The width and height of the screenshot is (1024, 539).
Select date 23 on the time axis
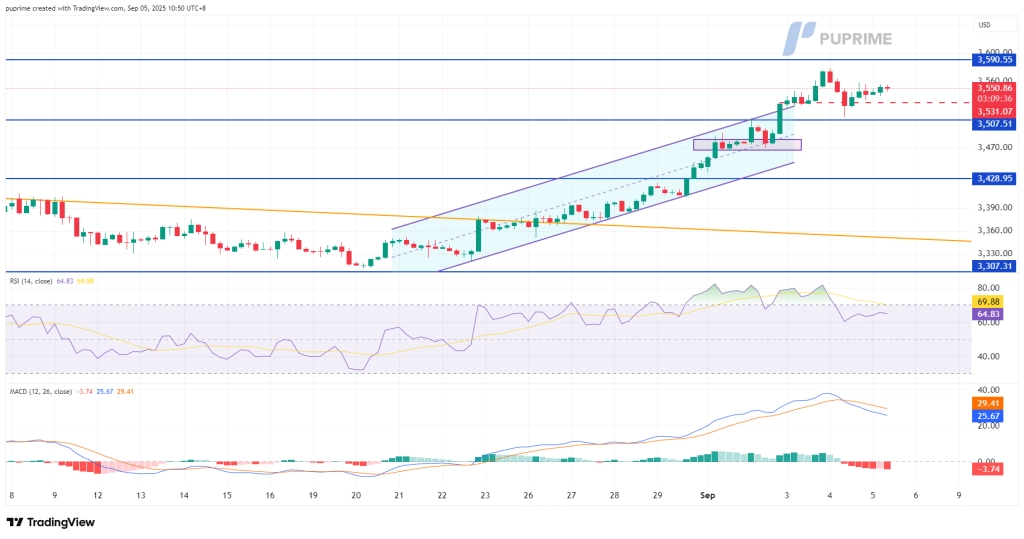tap(485, 496)
